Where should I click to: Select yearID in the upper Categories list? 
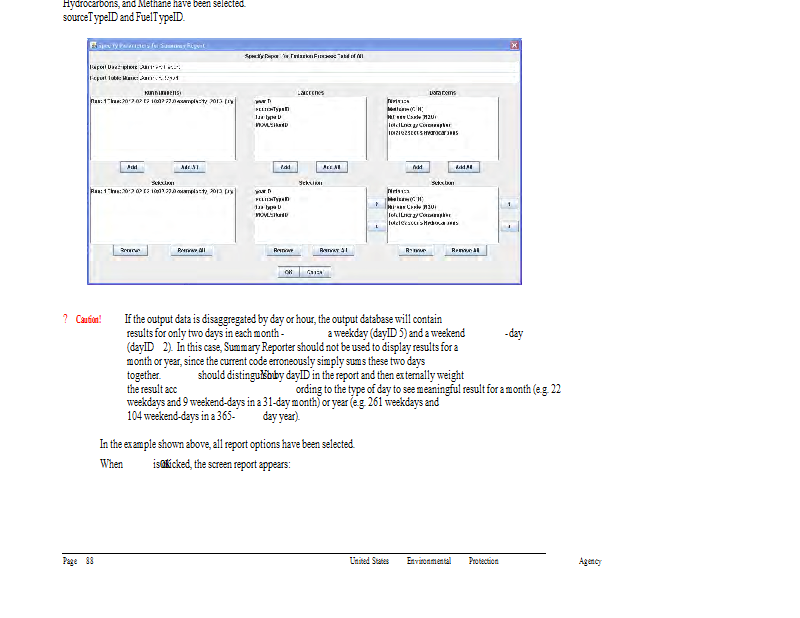(264, 102)
